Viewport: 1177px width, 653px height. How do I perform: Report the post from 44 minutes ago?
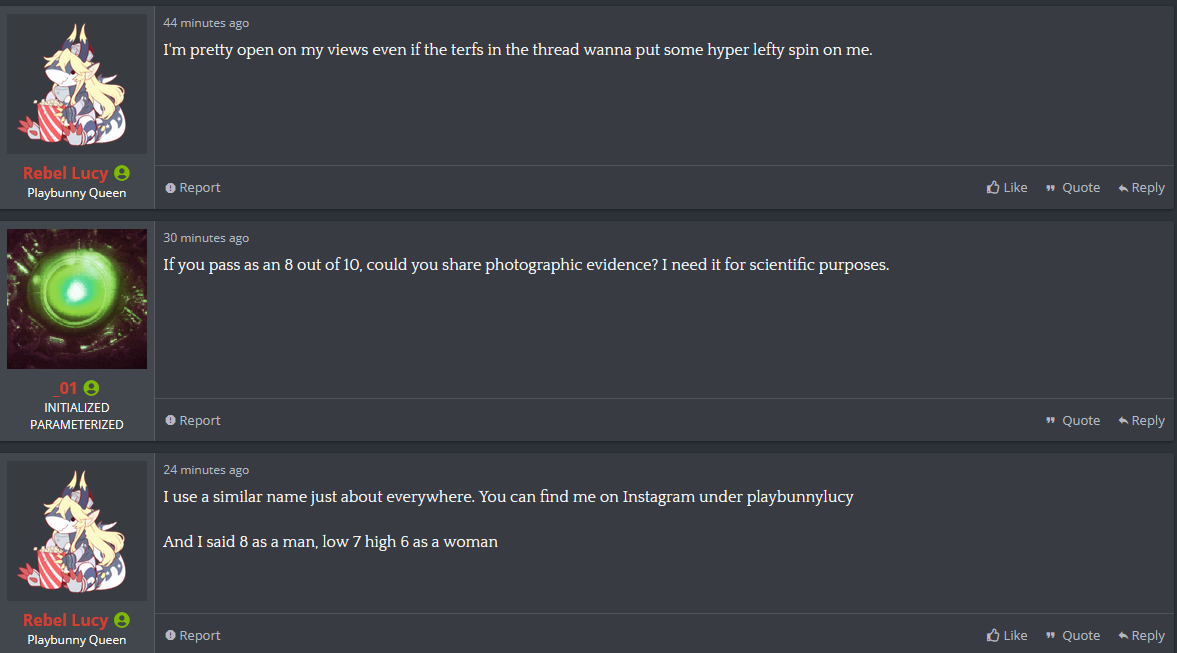coord(193,188)
